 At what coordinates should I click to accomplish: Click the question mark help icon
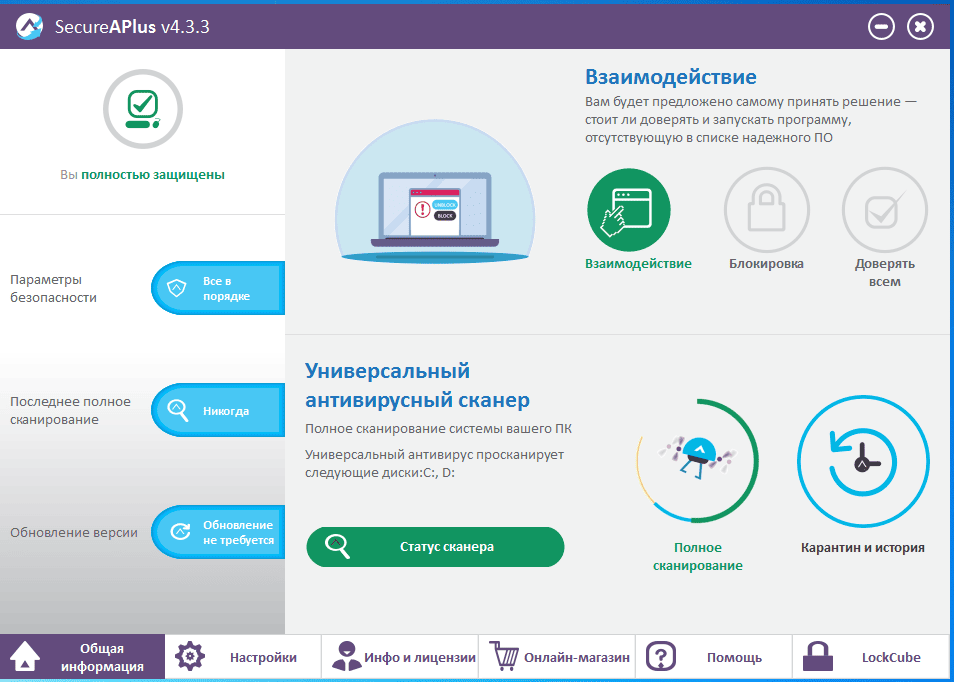click(661, 656)
